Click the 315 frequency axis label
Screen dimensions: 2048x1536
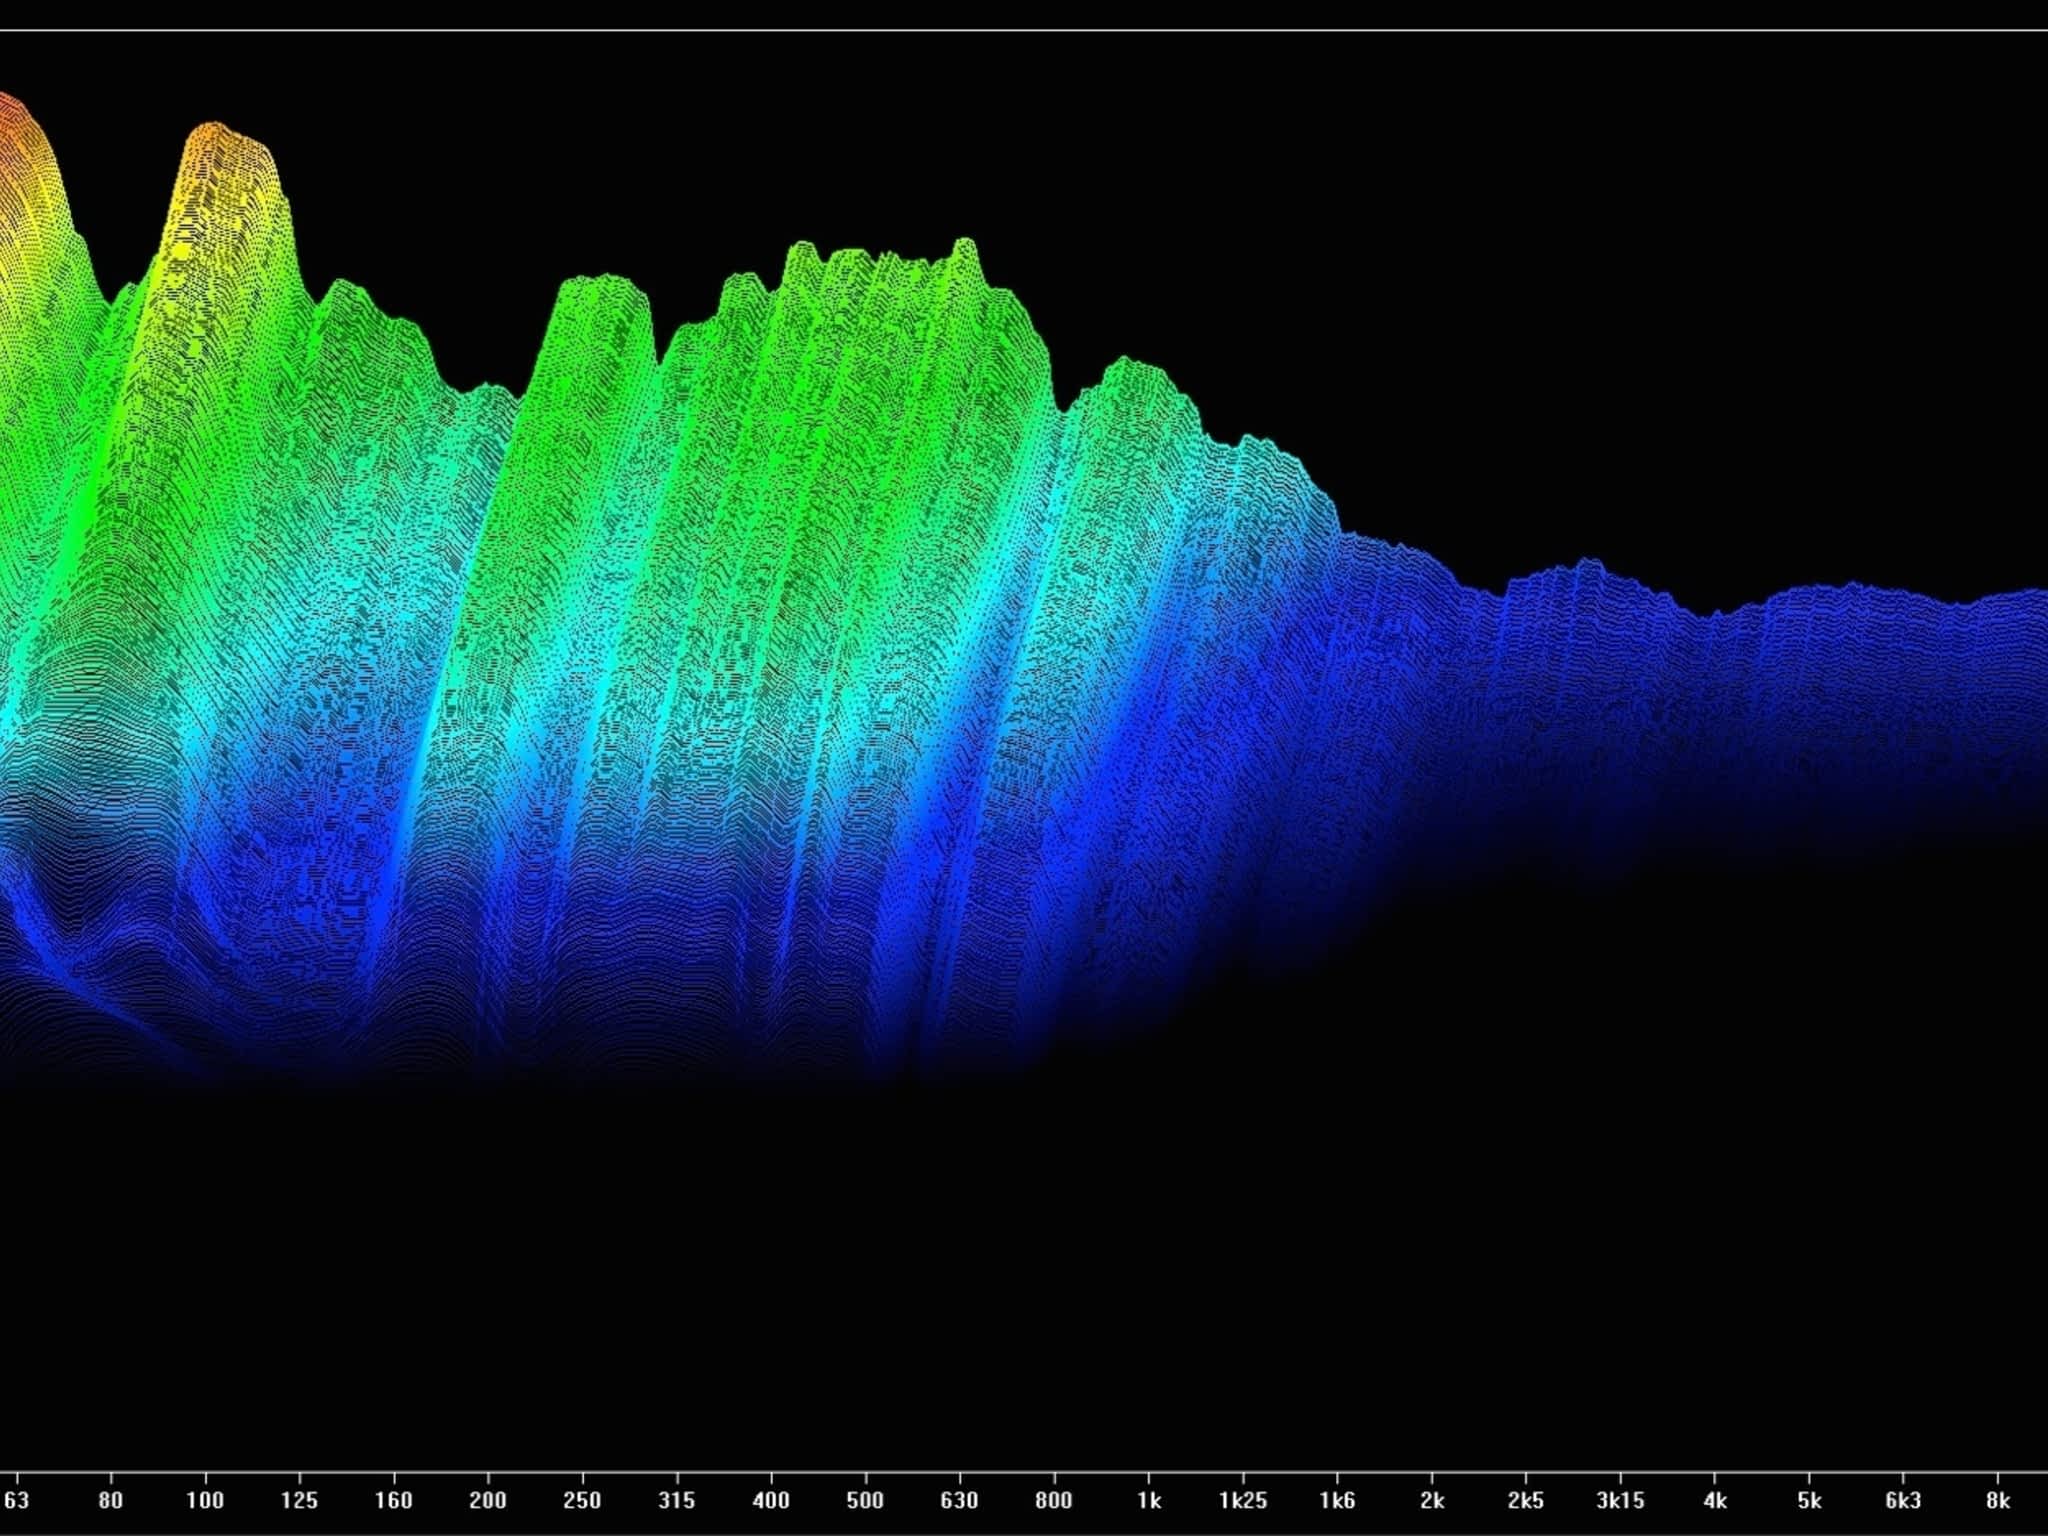pos(677,1501)
